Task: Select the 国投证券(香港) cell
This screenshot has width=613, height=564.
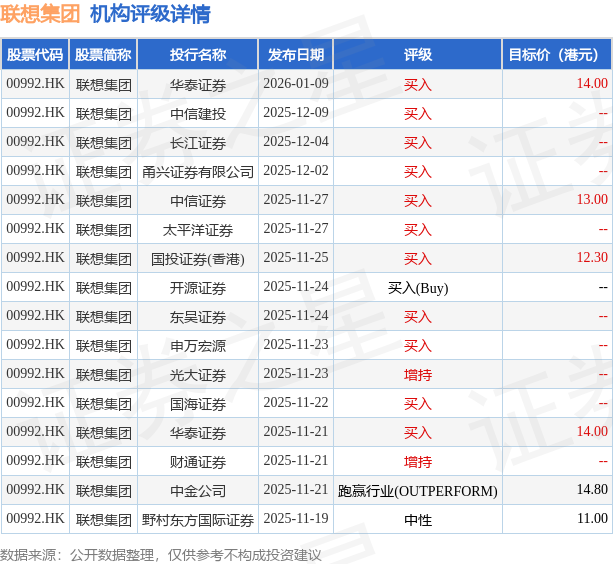Action: (x=198, y=258)
